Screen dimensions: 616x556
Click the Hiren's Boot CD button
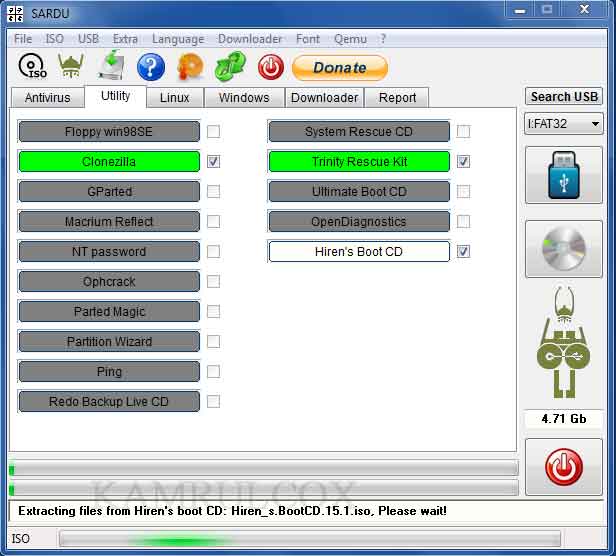tap(359, 251)
